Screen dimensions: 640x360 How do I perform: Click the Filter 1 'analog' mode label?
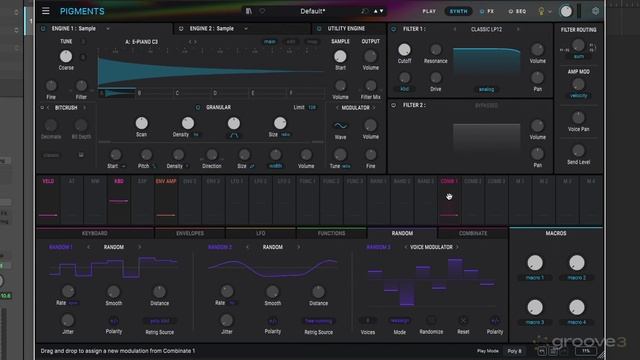coord(486,89)
